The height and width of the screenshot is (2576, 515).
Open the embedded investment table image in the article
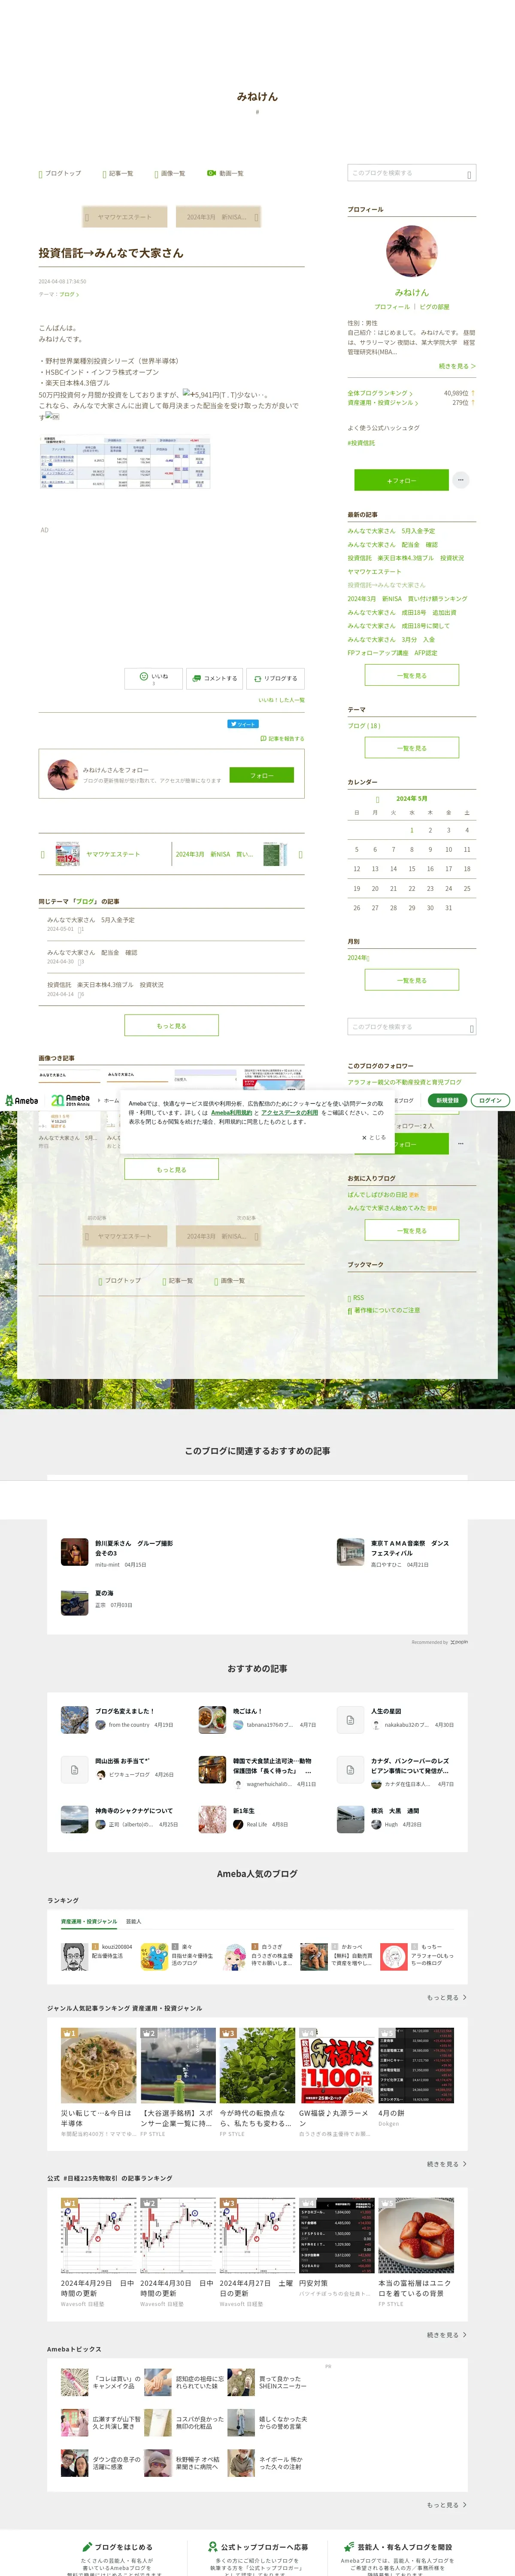(125, 462)
